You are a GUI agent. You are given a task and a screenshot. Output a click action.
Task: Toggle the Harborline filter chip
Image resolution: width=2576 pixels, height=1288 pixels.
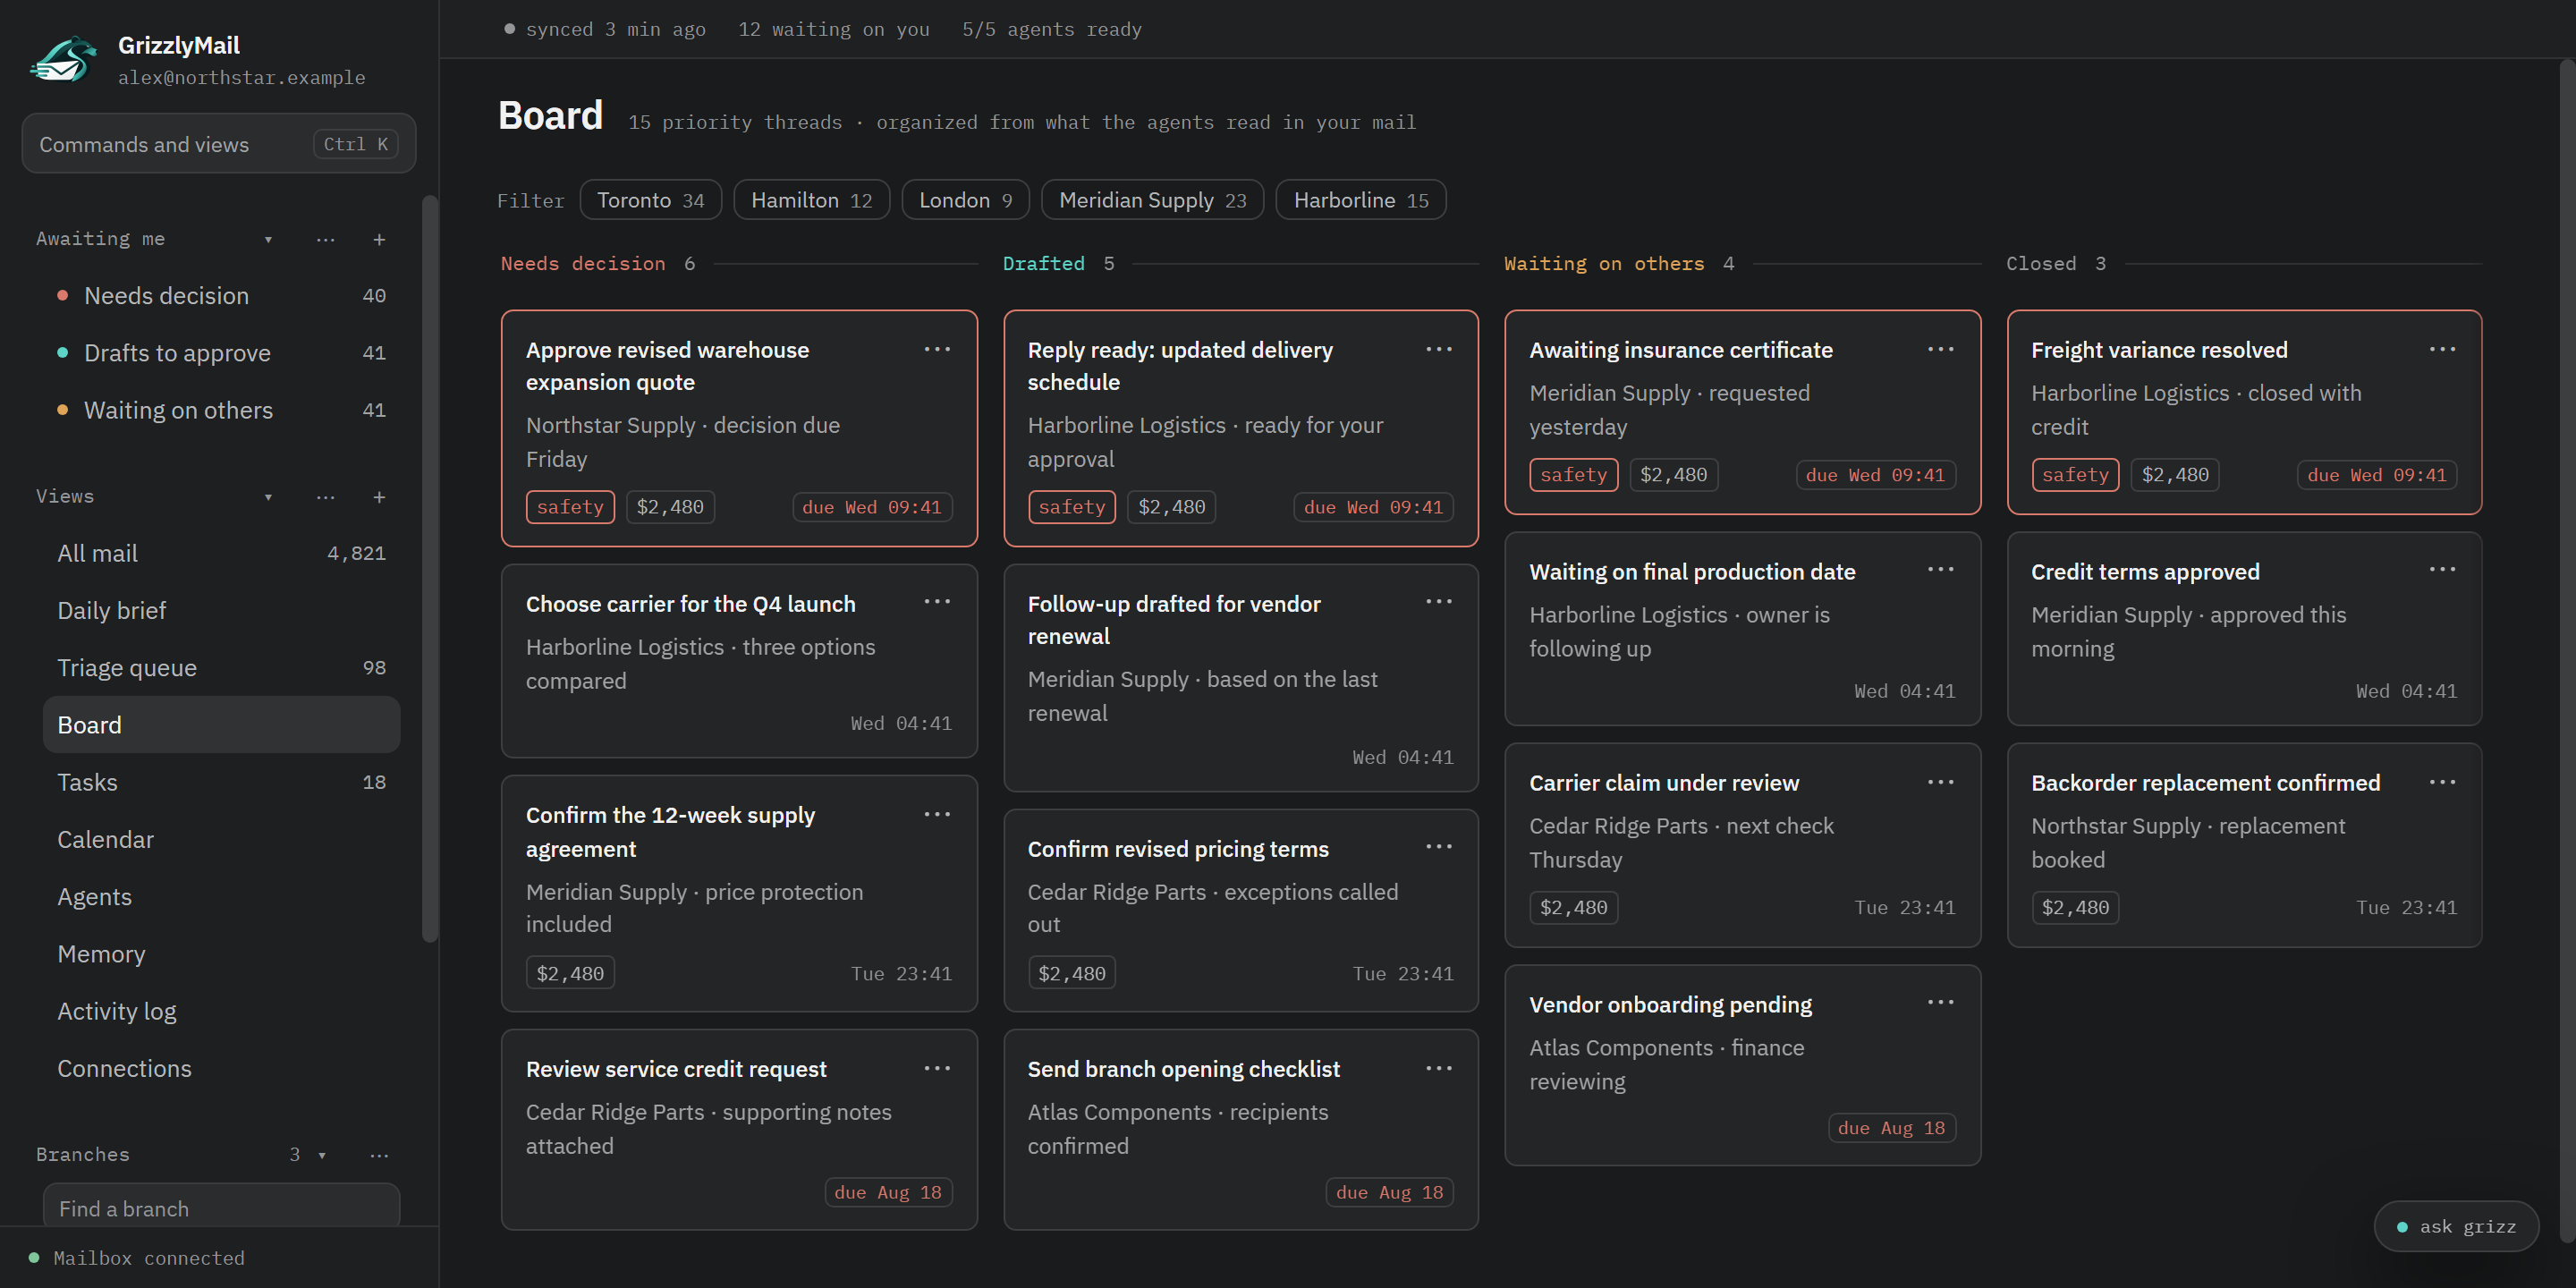1361,200
